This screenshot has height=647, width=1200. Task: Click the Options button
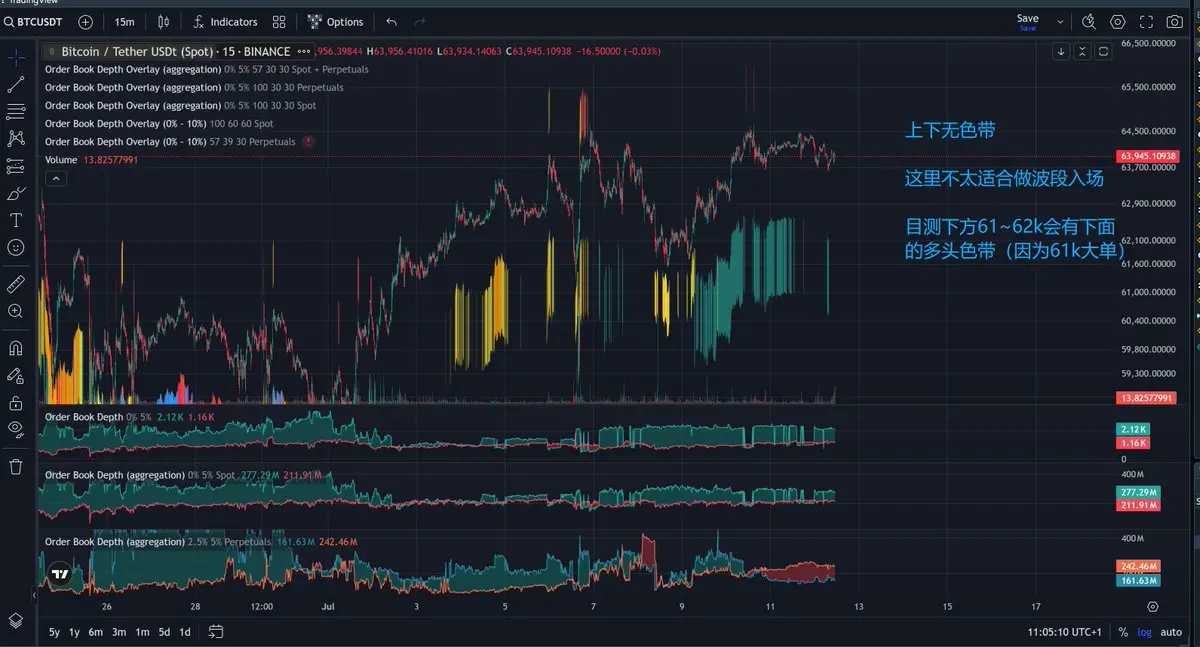coord(335,21)
